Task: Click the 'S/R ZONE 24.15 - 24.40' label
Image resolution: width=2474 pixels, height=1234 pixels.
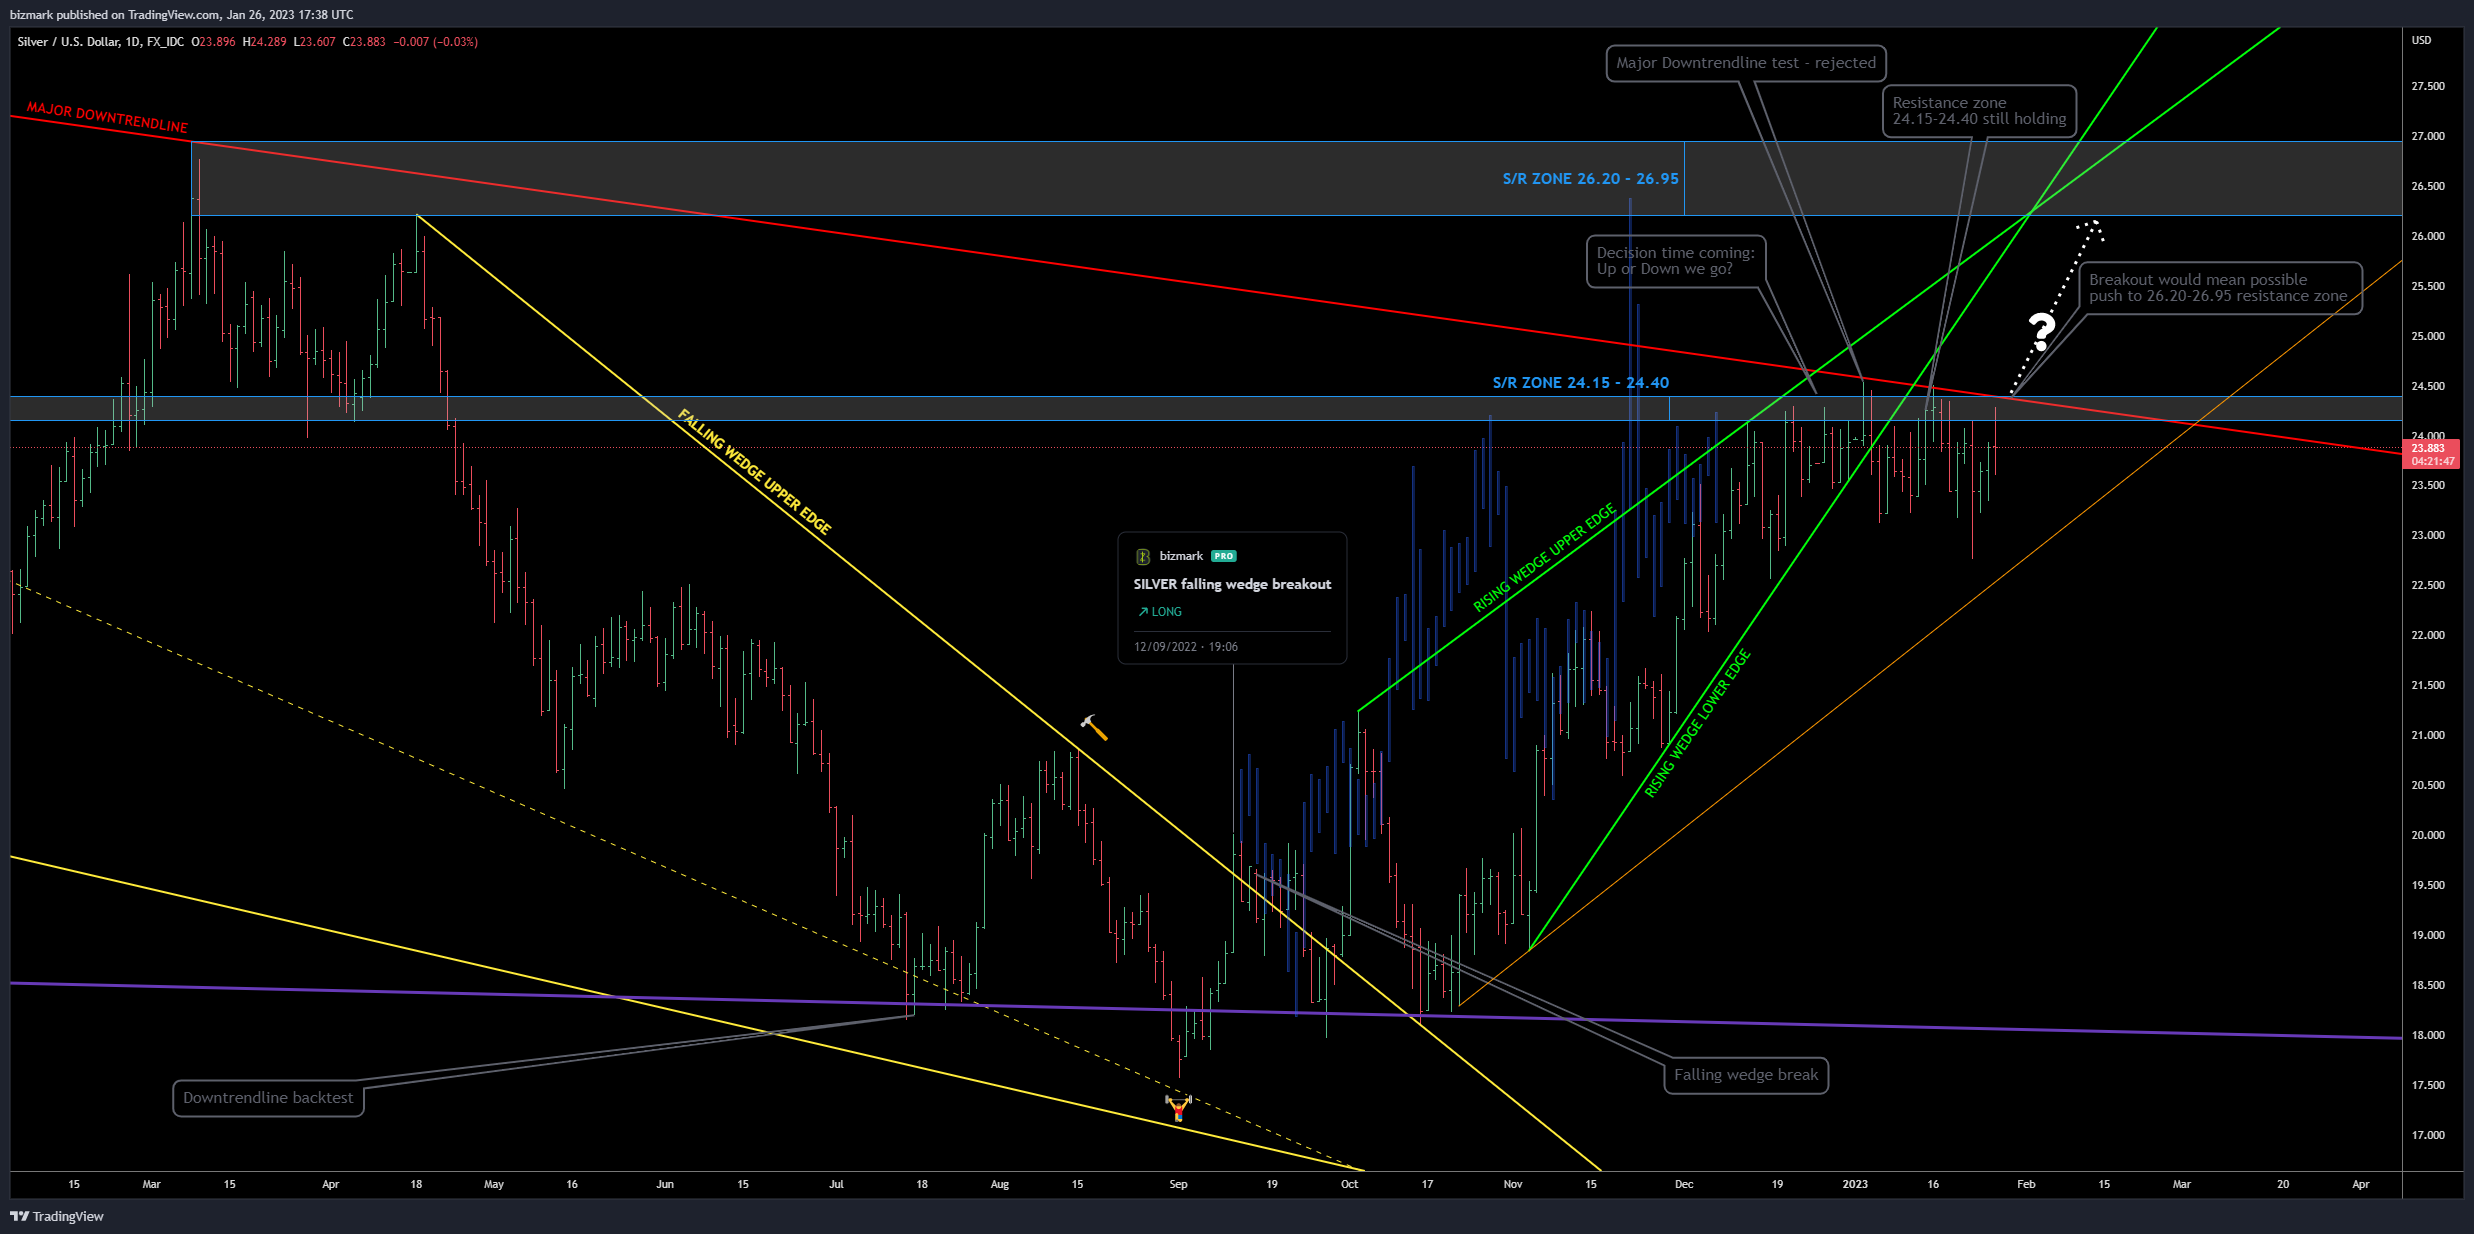Action: pyautogui.click(x=1580, y=383)
